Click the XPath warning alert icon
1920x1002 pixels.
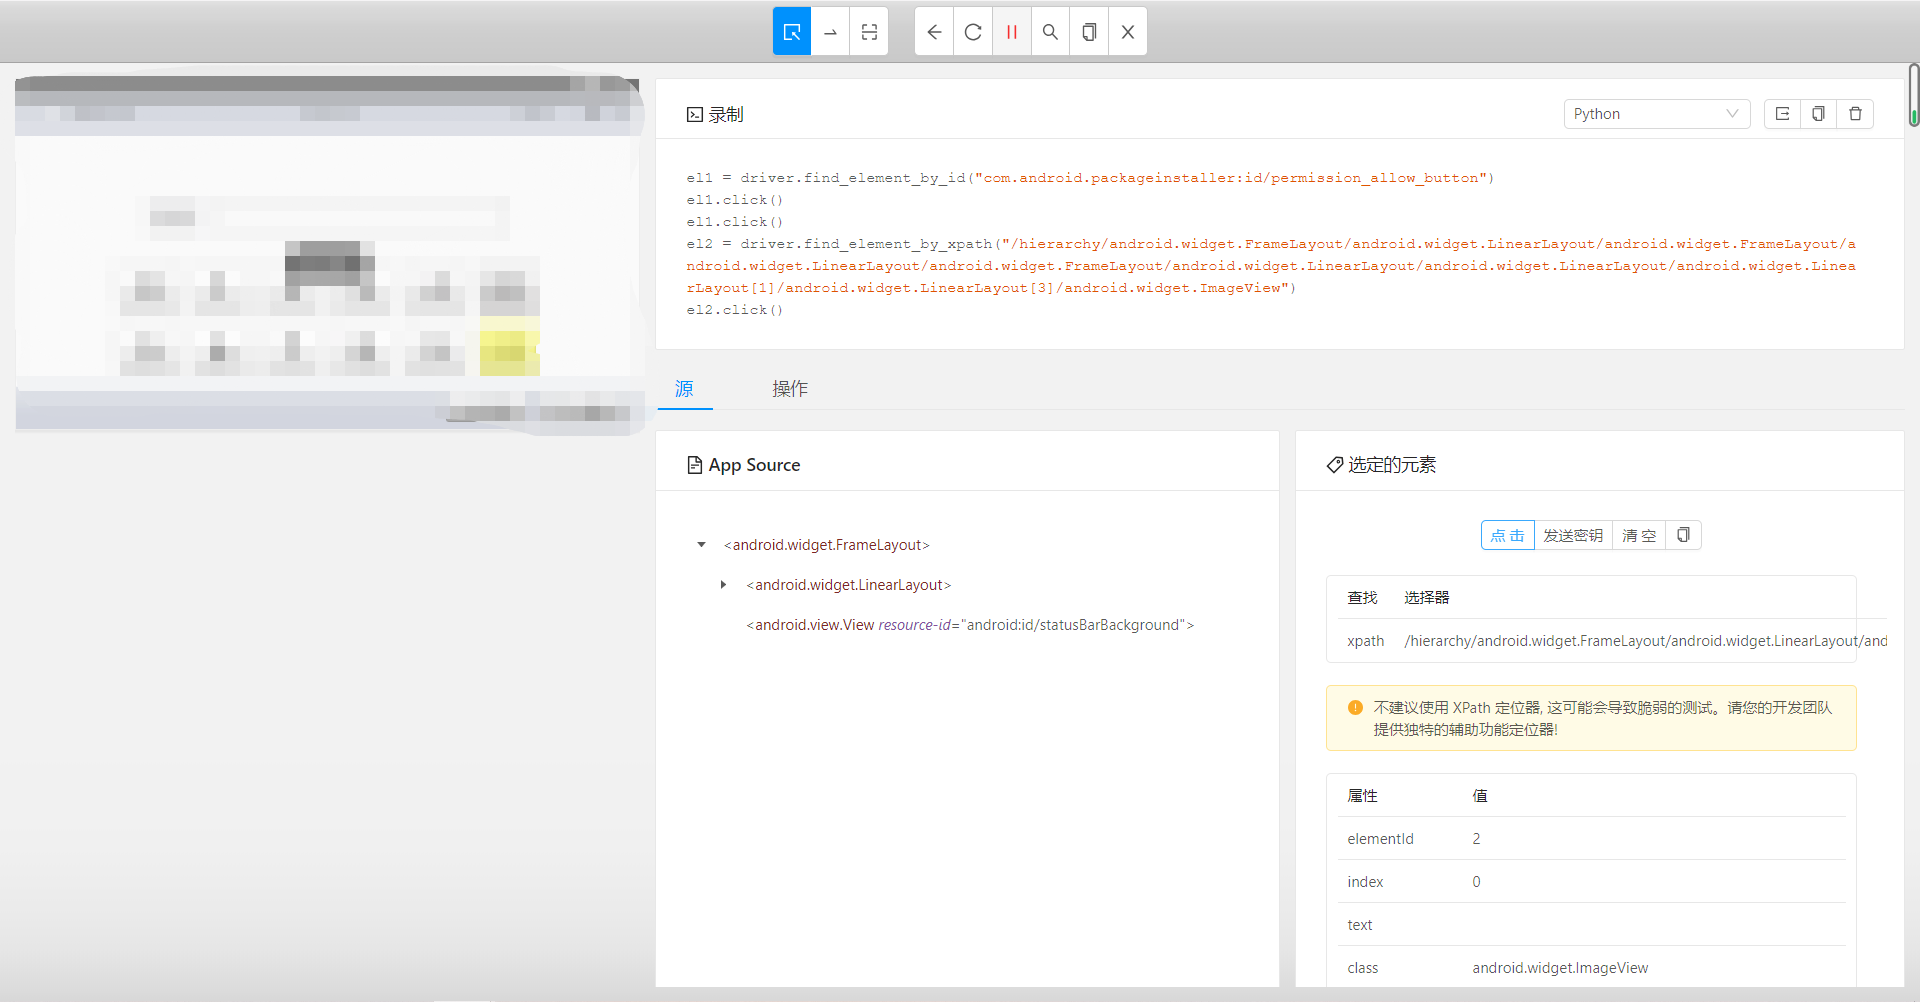(x=1355, y=708)
